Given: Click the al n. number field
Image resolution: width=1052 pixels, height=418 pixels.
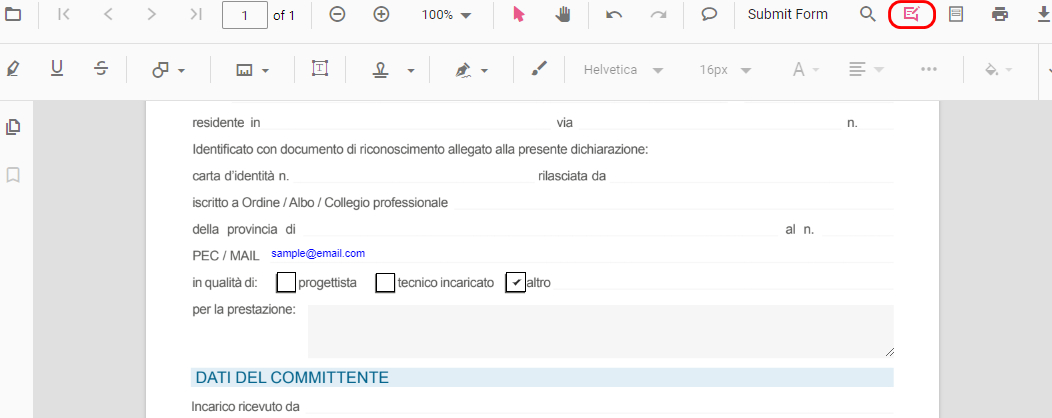Looking at the screenshot, I should point(856,229).
